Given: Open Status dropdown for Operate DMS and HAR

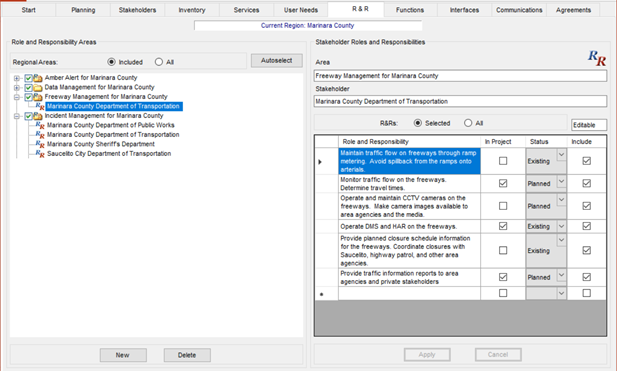Looking at the screenshot, I should tap(562, 226).
